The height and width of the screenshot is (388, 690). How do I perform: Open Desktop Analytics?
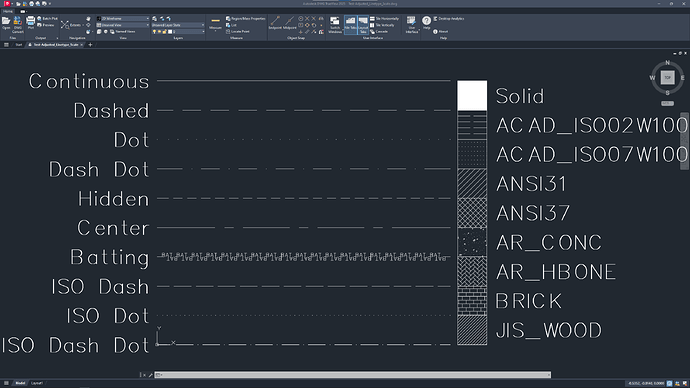[x=449, y=18]
